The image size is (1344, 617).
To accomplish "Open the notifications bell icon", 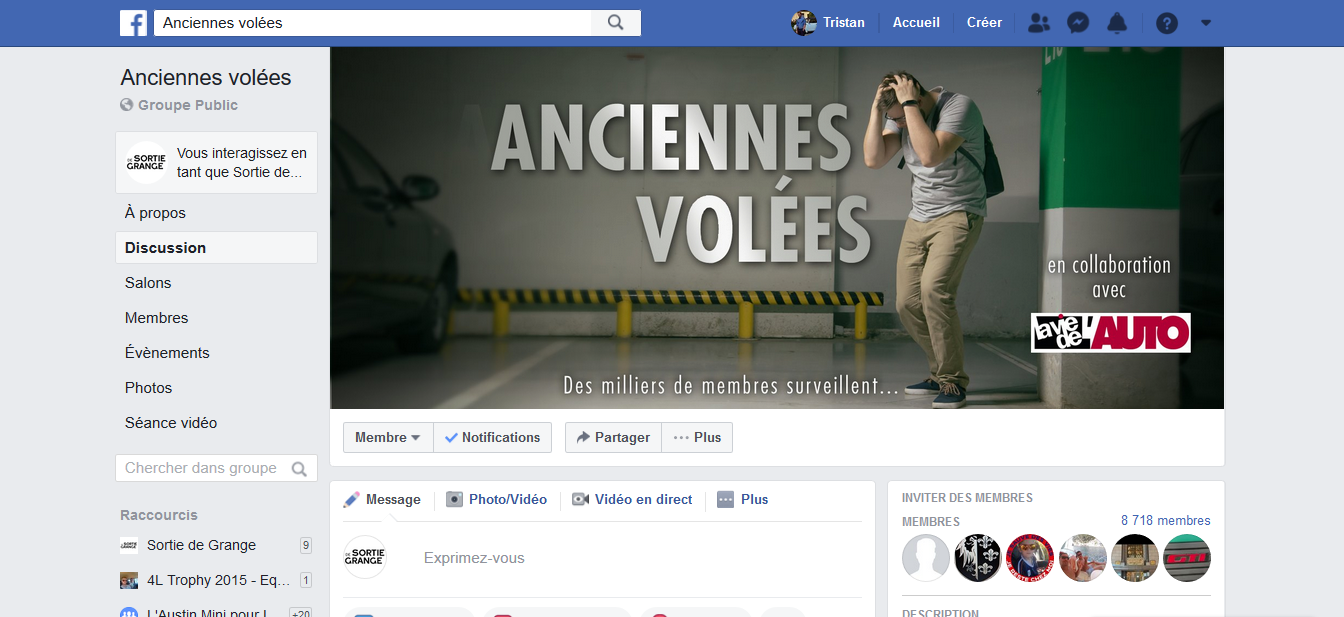I will click(1117, 23).
